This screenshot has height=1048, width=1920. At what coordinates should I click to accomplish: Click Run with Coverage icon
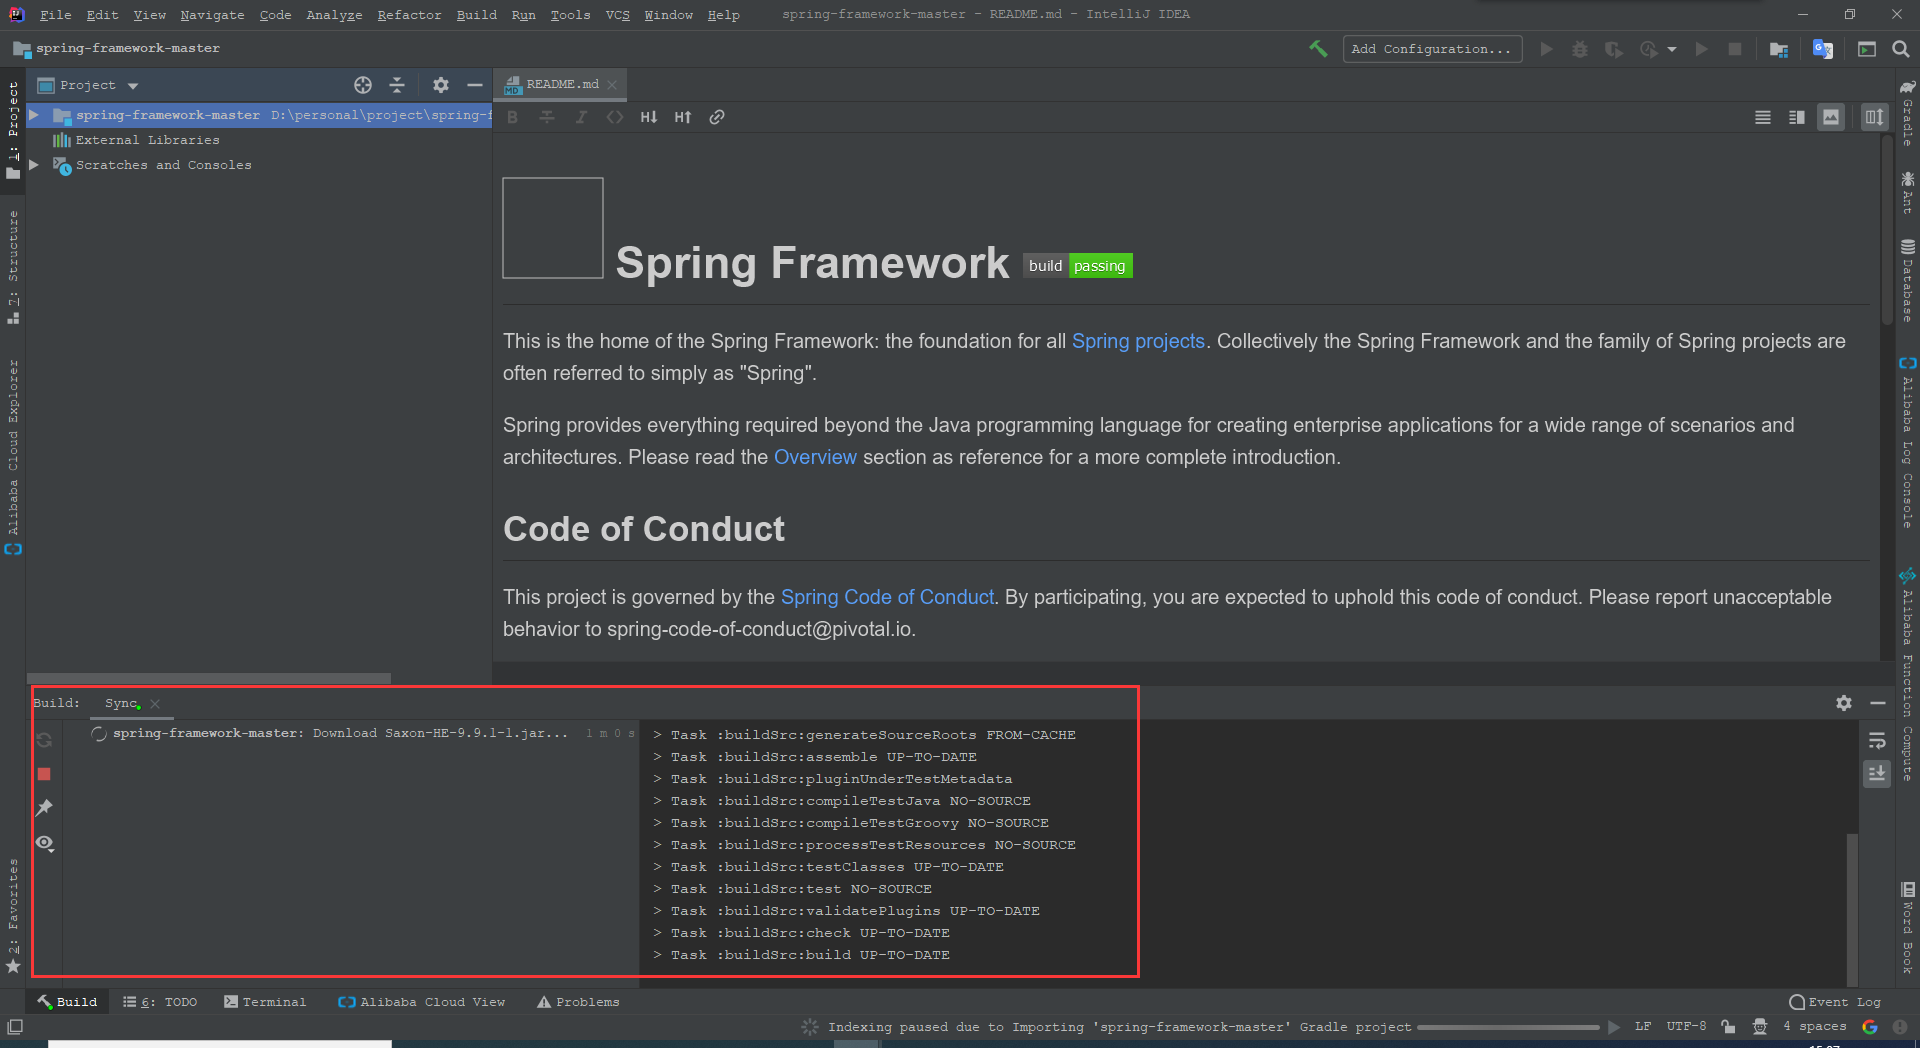point(1614,49)
